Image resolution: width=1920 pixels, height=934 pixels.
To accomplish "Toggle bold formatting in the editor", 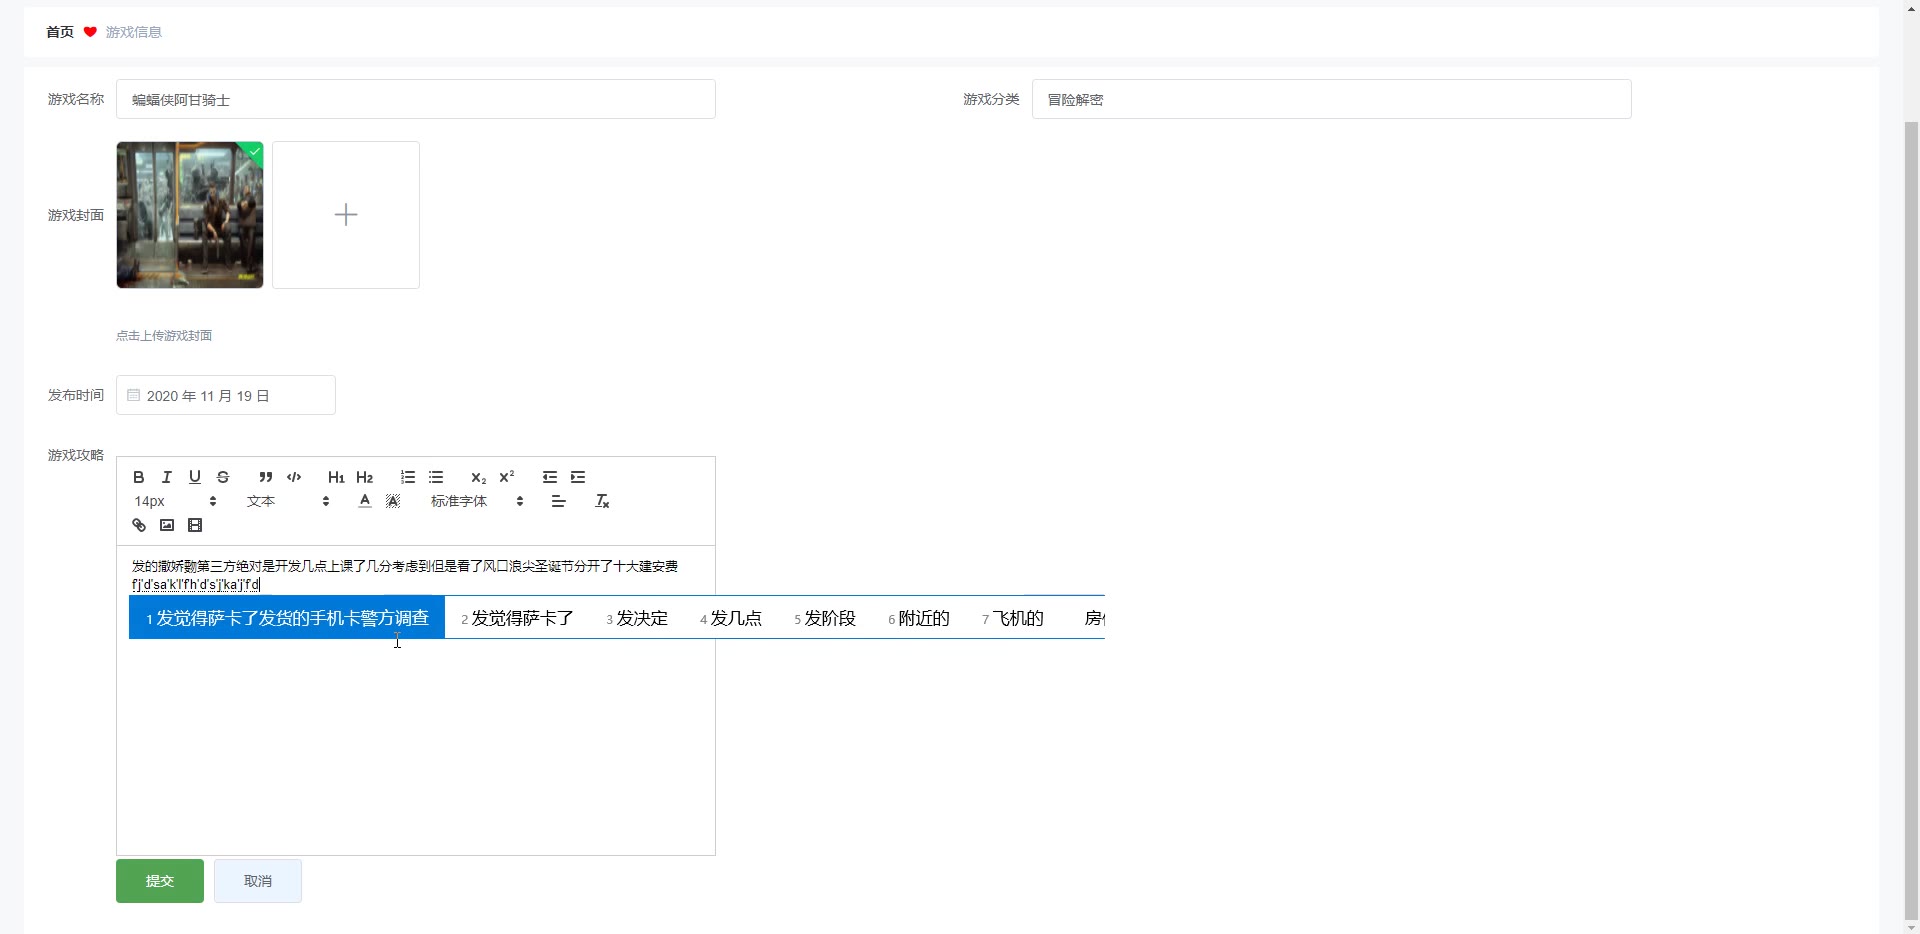I will tap(139, 477).
